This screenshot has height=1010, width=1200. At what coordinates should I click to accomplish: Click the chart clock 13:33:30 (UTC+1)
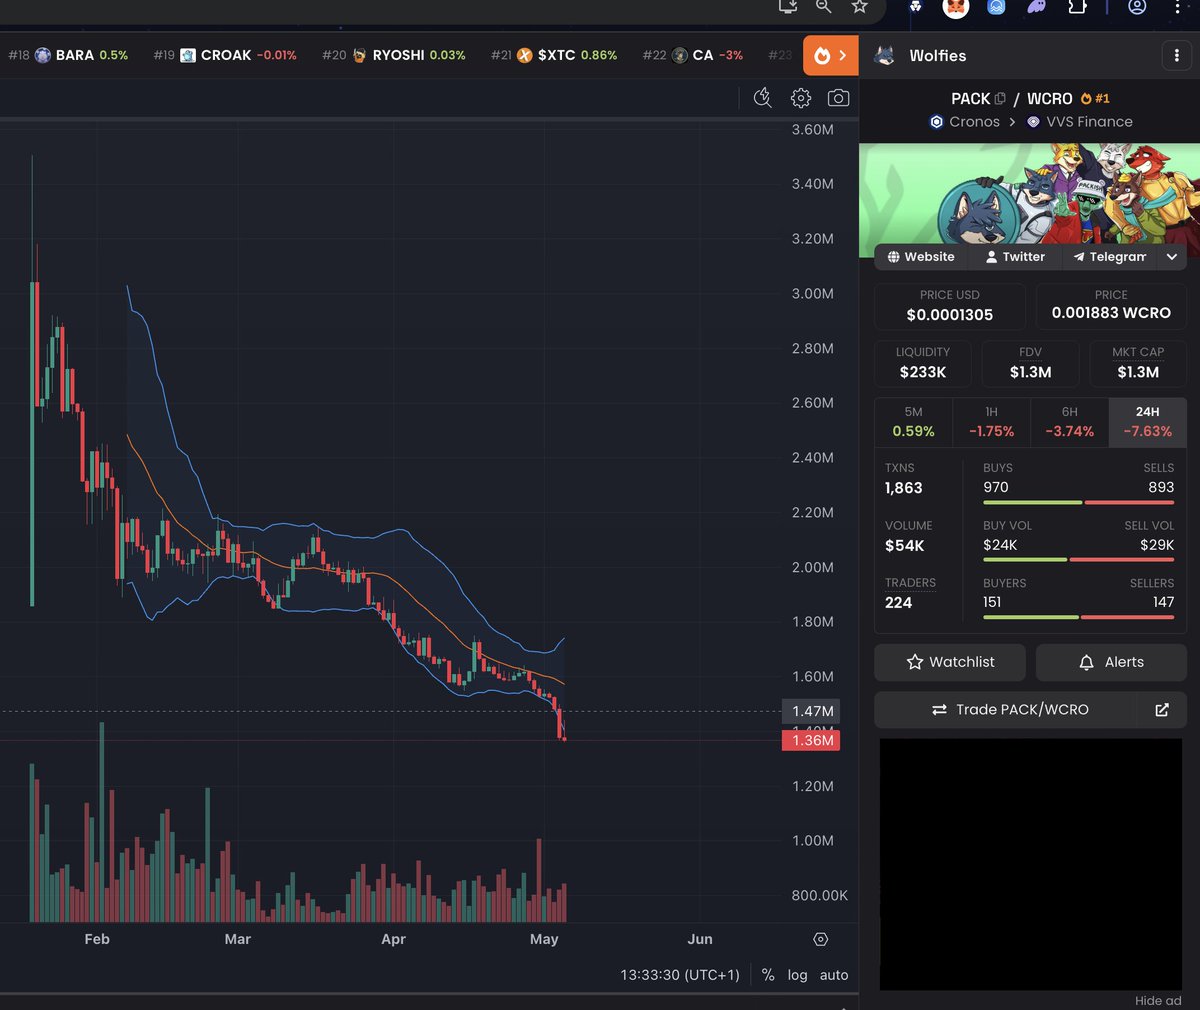pos(680,975)
